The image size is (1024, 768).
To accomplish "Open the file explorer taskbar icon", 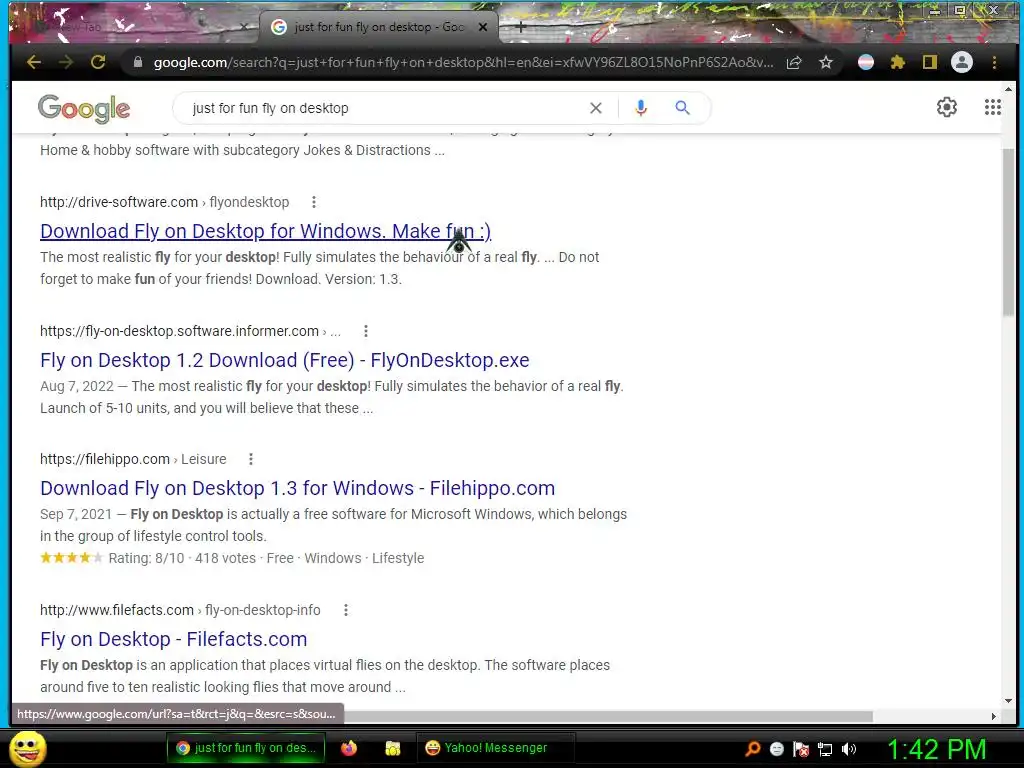I will click(392, 748).
